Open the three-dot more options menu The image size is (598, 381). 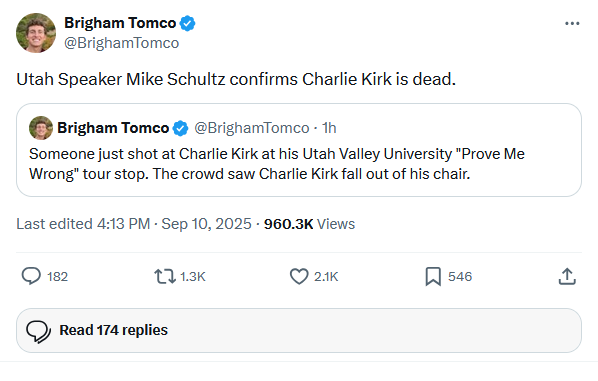click(x=572, y=24)
